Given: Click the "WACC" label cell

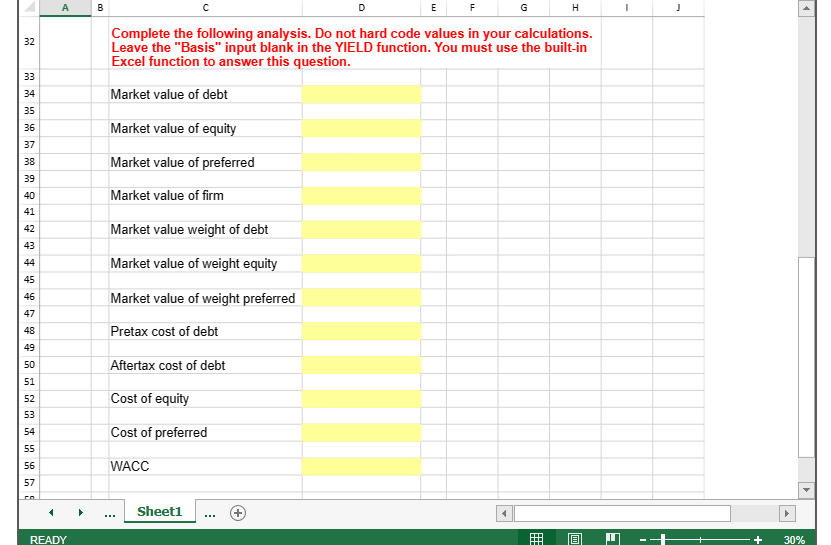Looking at the screenshot, I should [x=130, y=467].
